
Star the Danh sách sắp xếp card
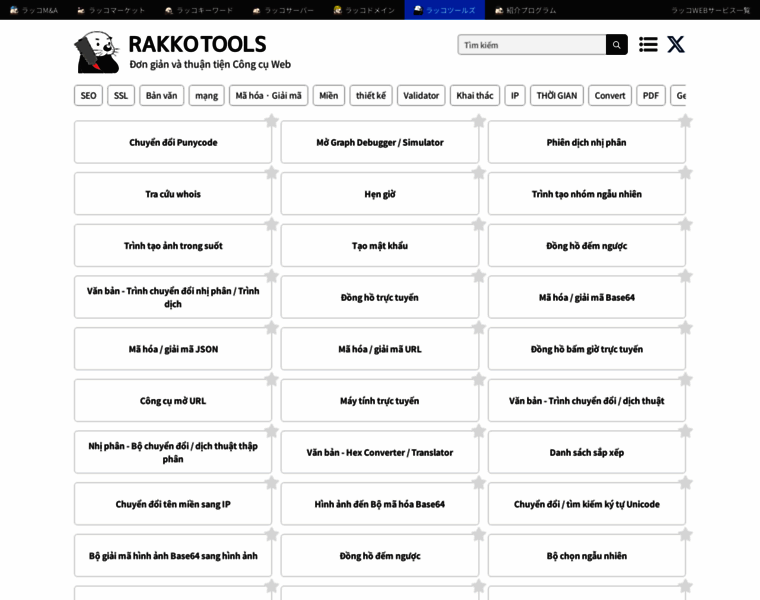coord(685,431)
